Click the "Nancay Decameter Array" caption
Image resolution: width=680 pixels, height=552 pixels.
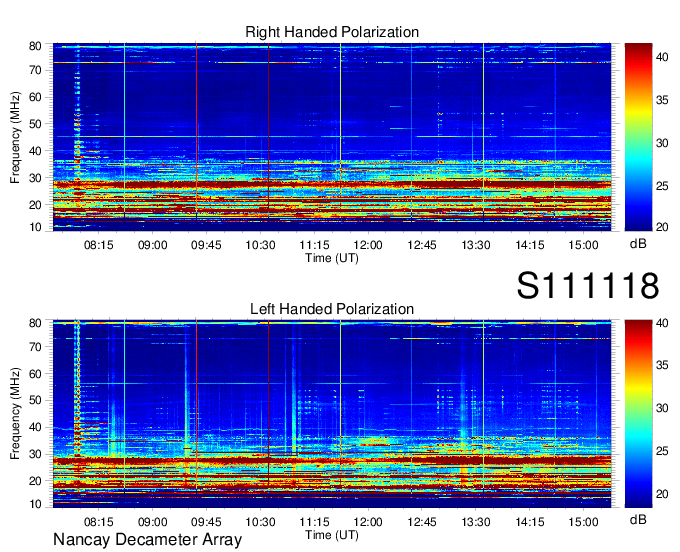pyautogui.click(x=147, y=540)
